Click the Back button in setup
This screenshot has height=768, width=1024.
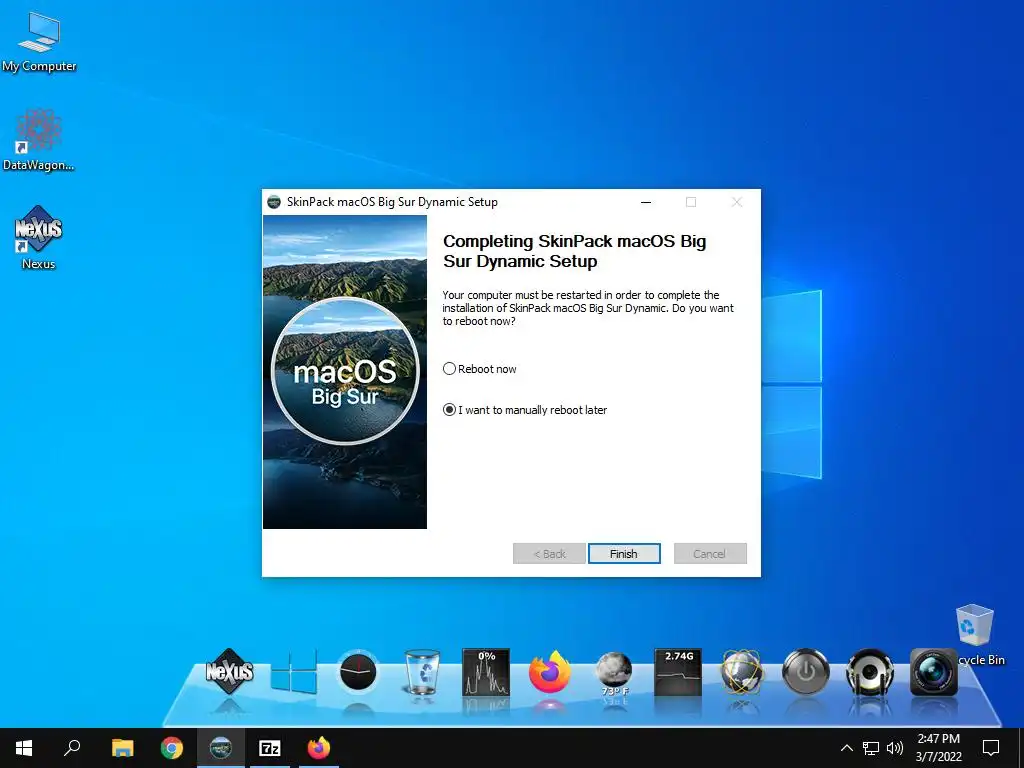click(549, 554)
